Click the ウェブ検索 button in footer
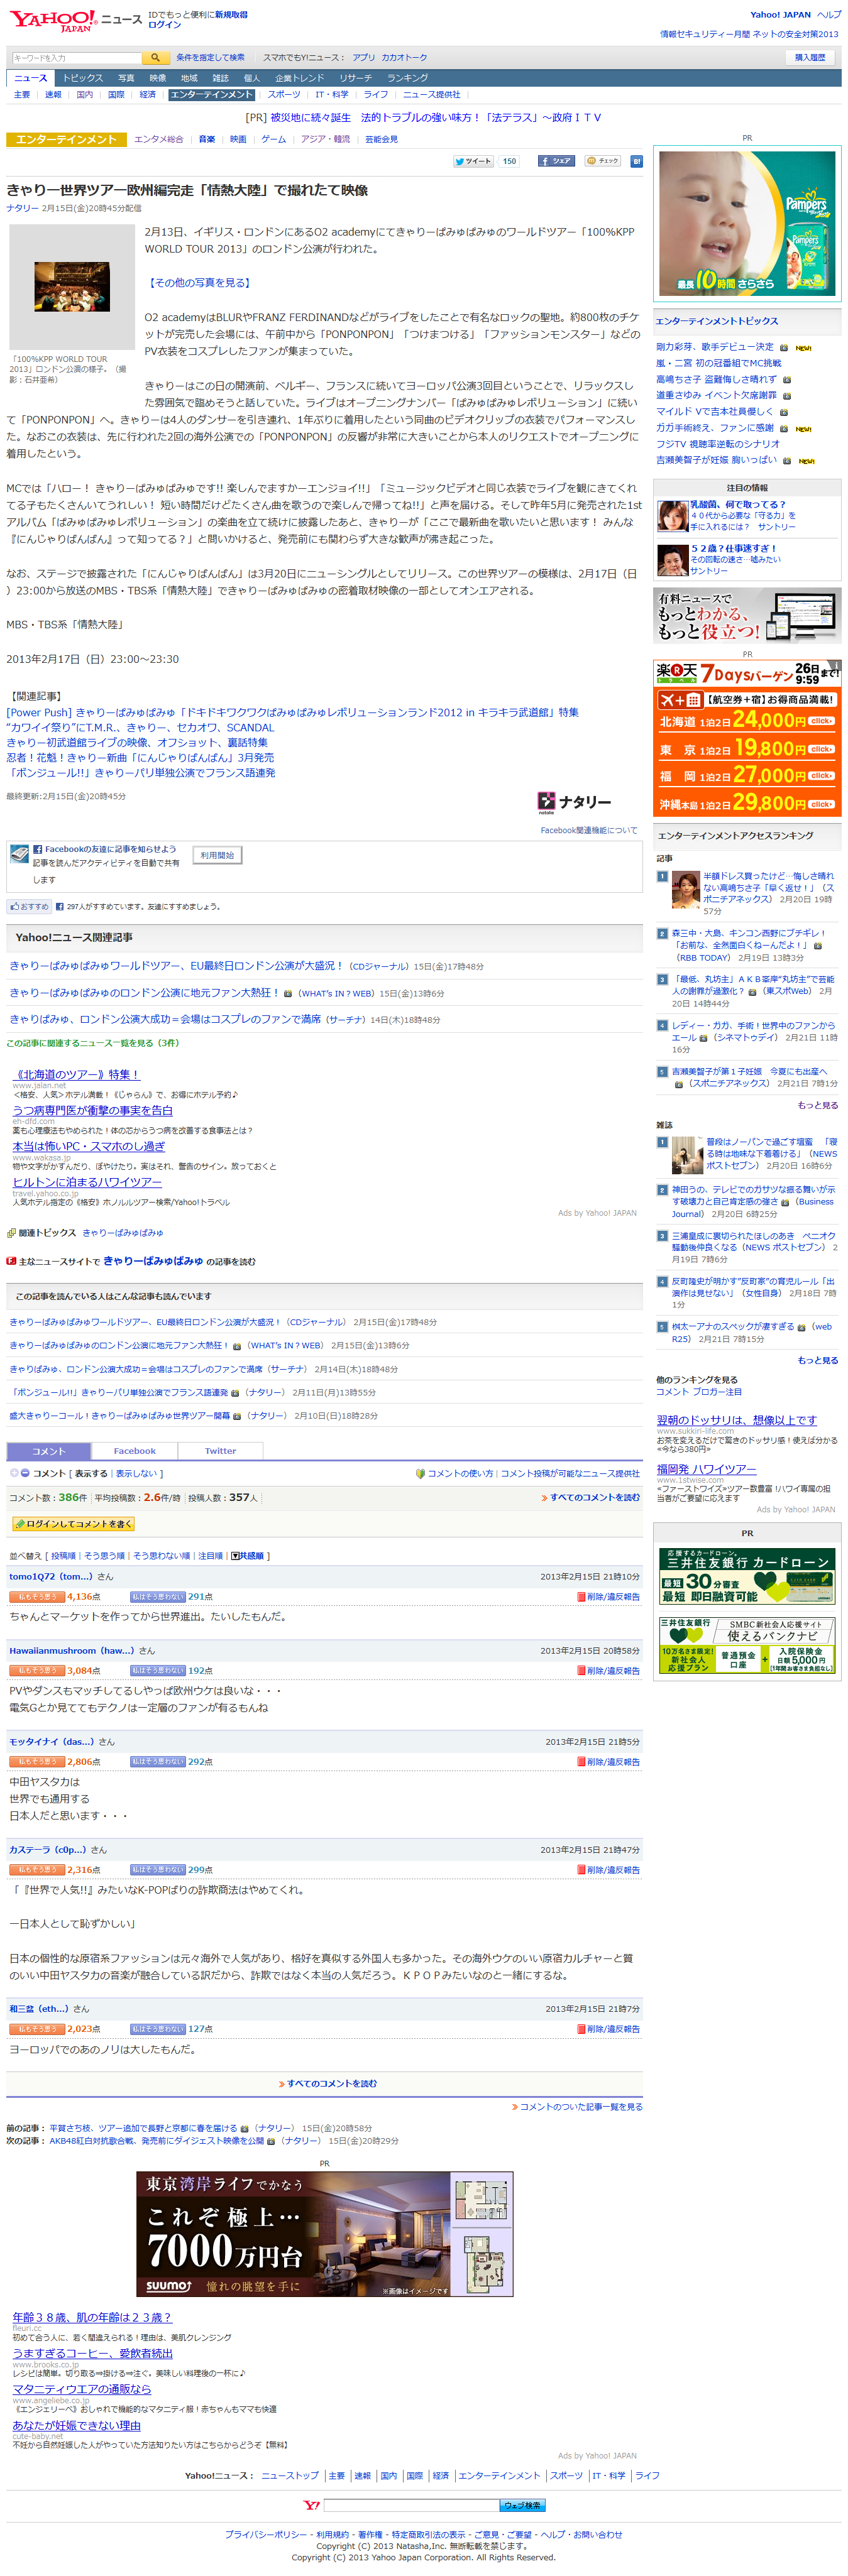Viewport: 848px width, 2576px height. click(522, 2505)
